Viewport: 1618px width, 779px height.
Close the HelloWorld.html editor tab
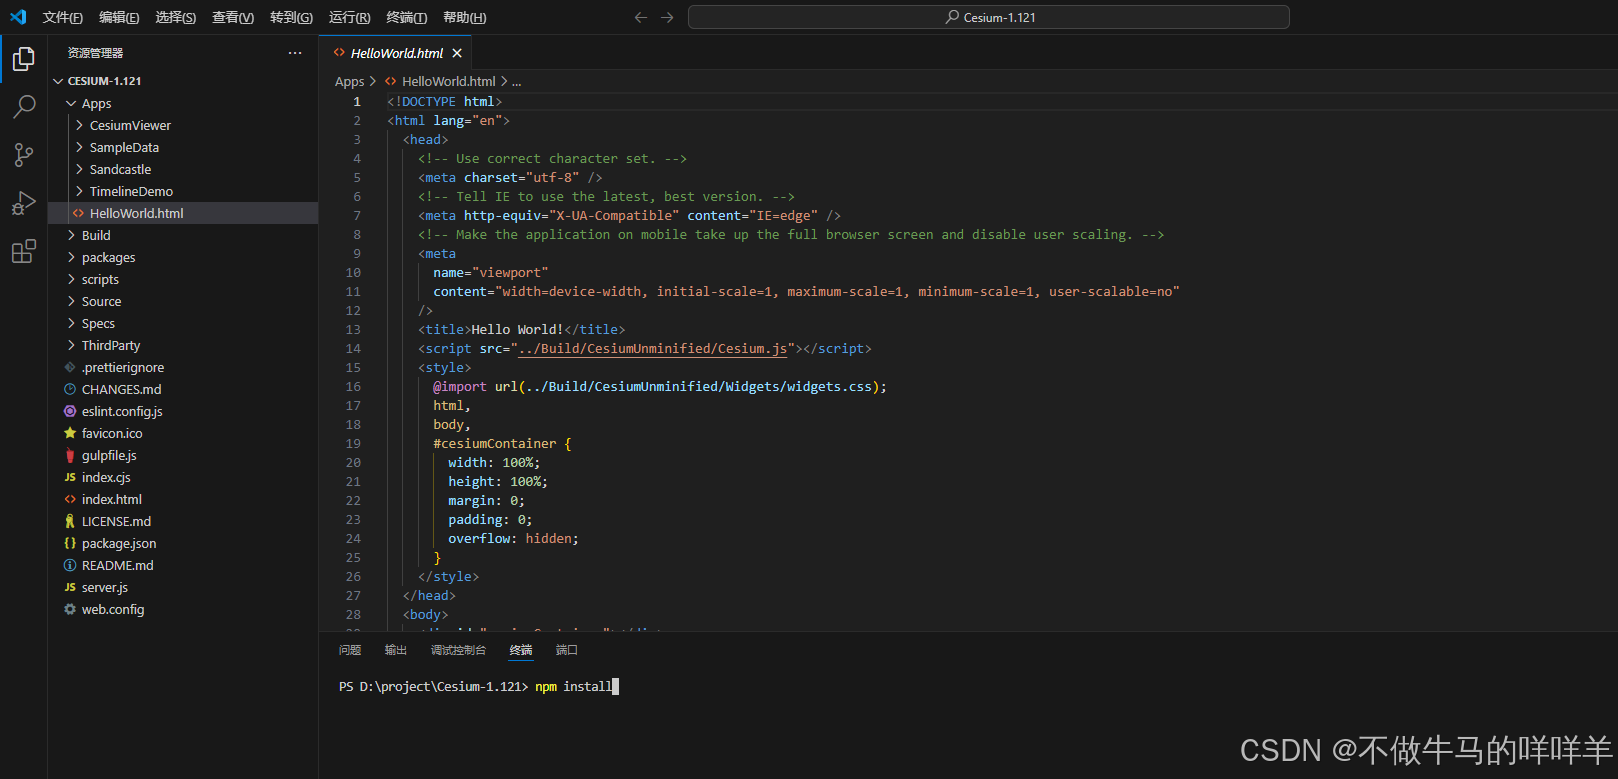[457, 53]
